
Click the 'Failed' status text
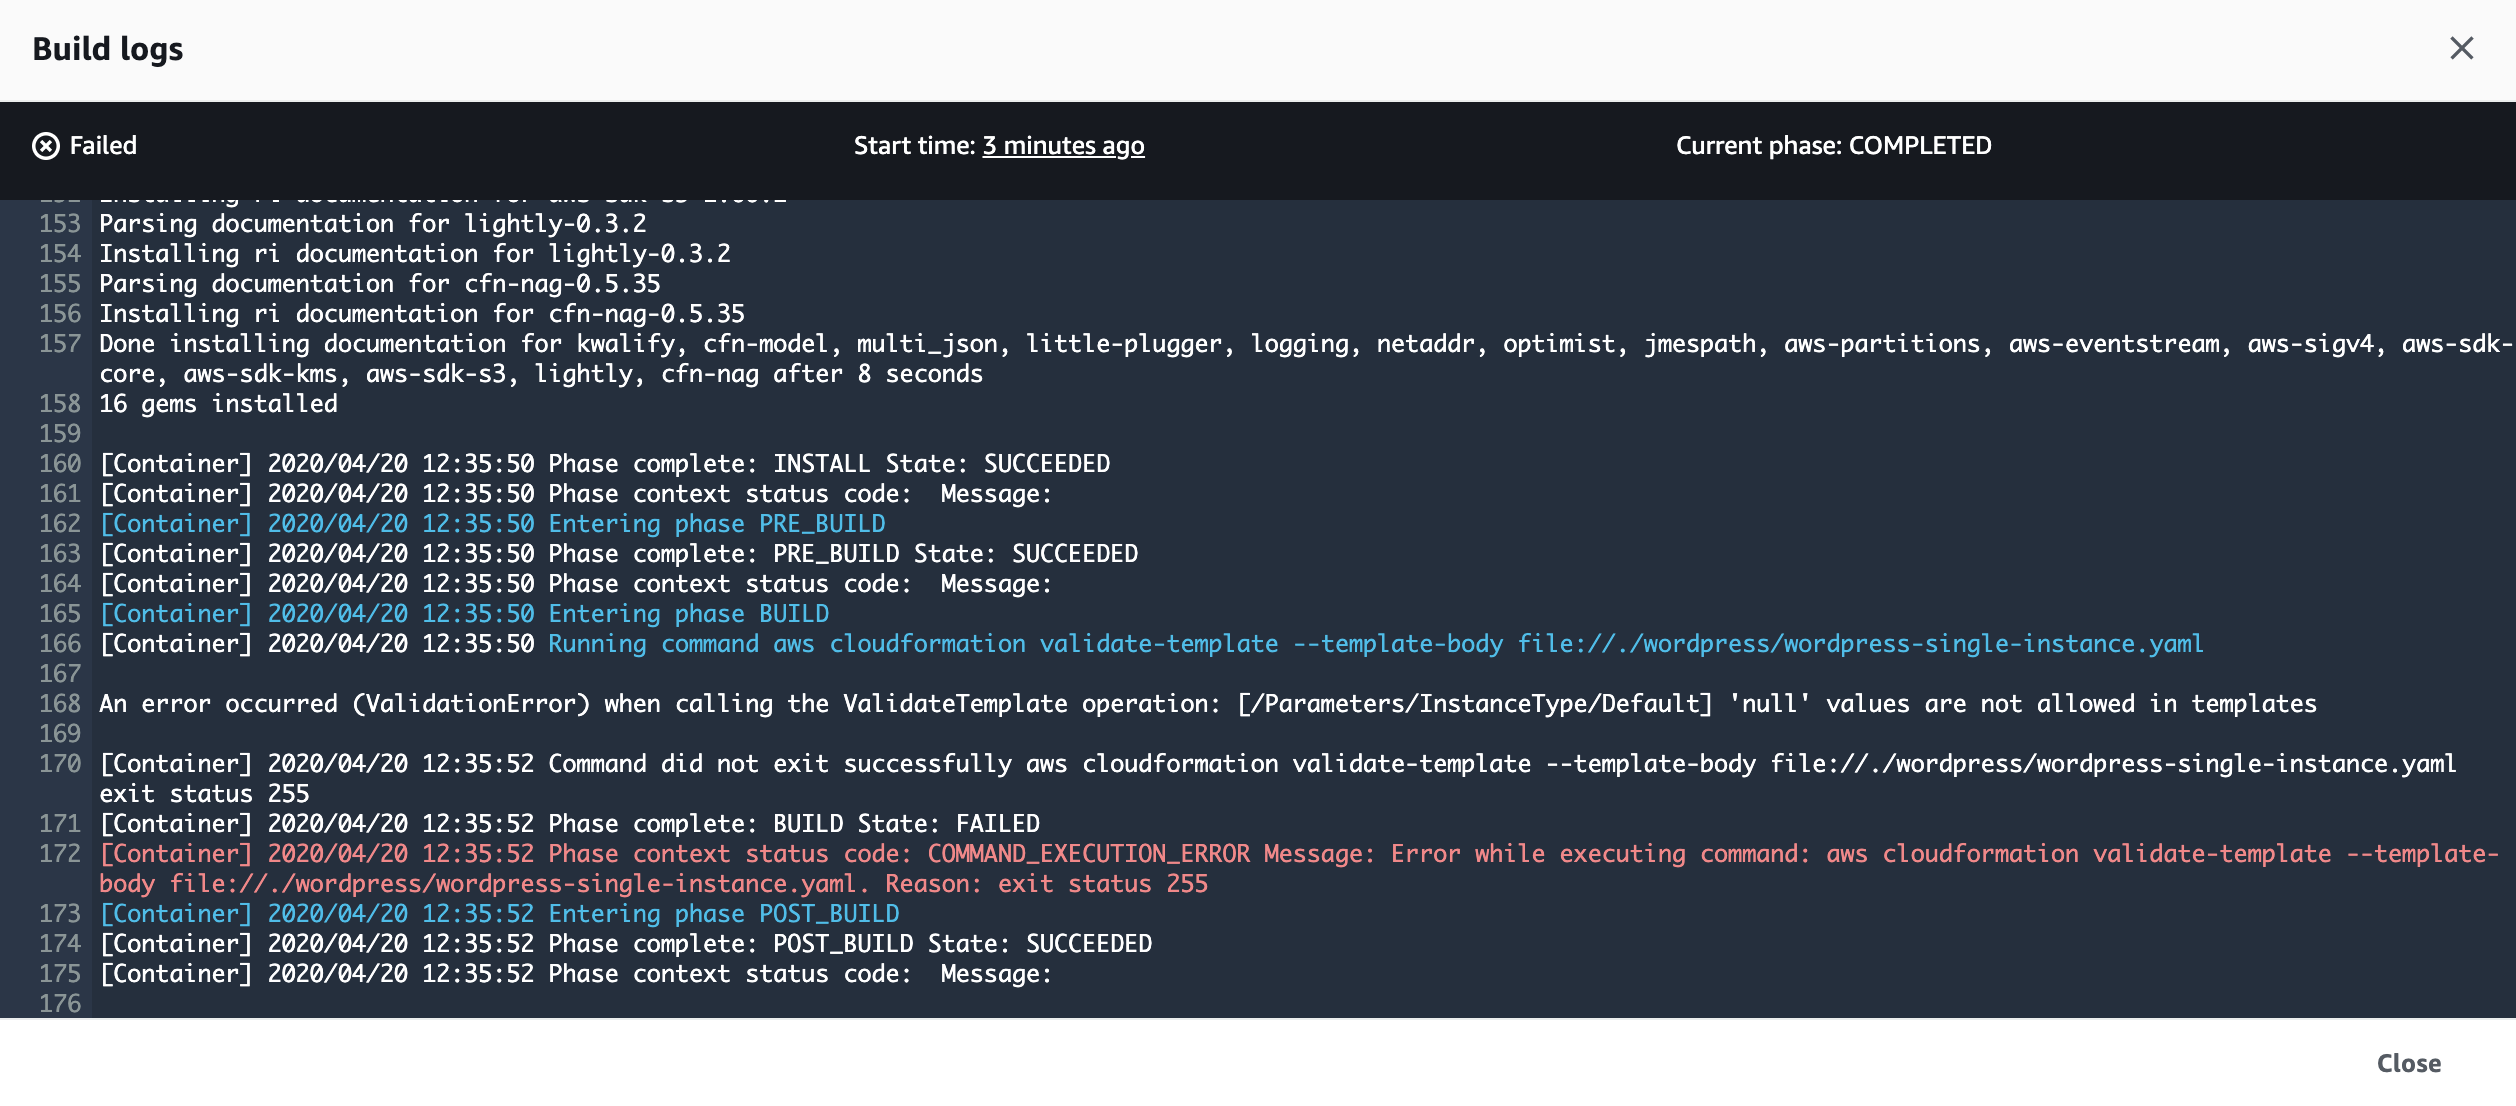(103, 146)
